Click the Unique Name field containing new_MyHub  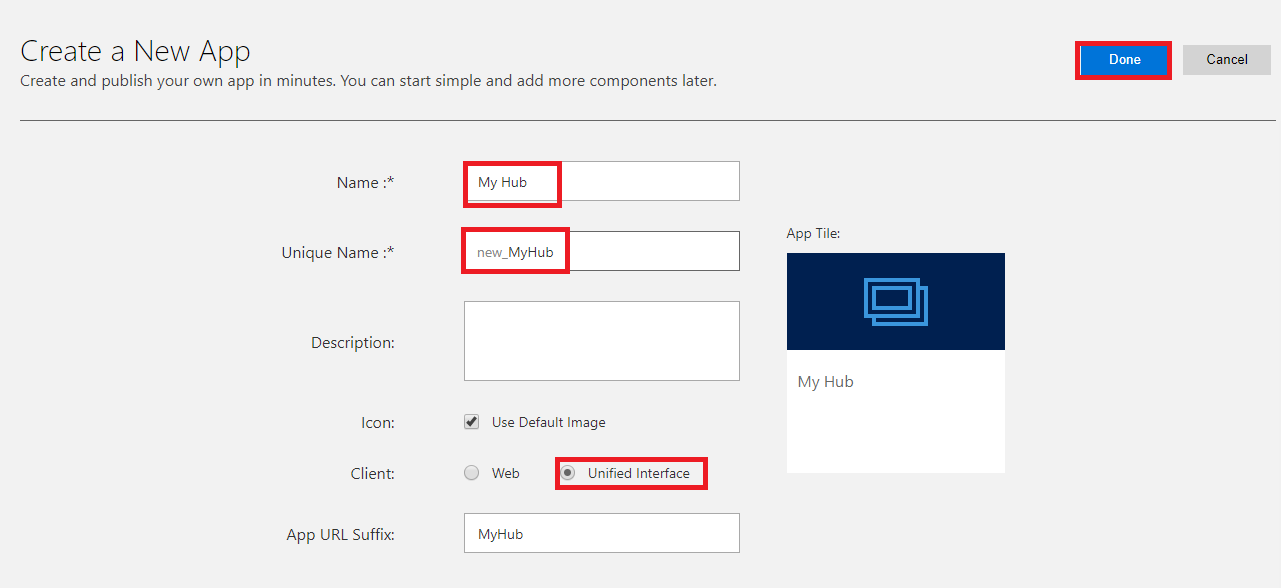pyautogui.click(x=602, y=252)
